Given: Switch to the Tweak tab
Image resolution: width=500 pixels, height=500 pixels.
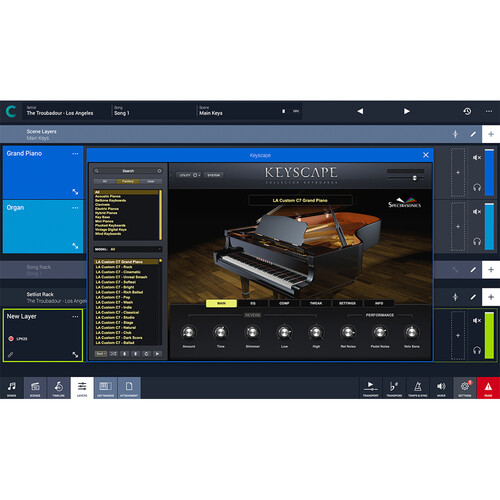Looking at the screenshot, I should [x=316, y=303].
